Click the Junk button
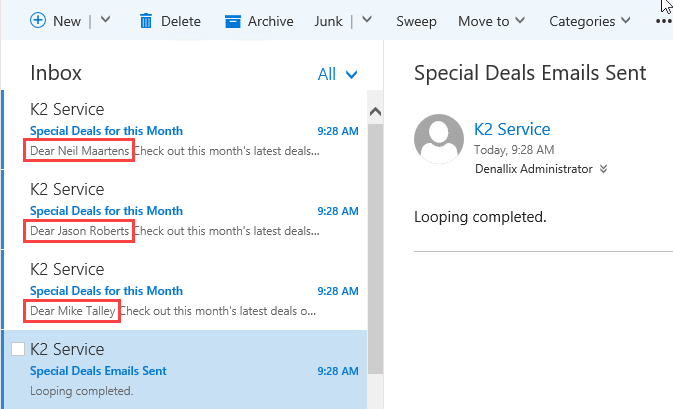 tap(328, 20)
